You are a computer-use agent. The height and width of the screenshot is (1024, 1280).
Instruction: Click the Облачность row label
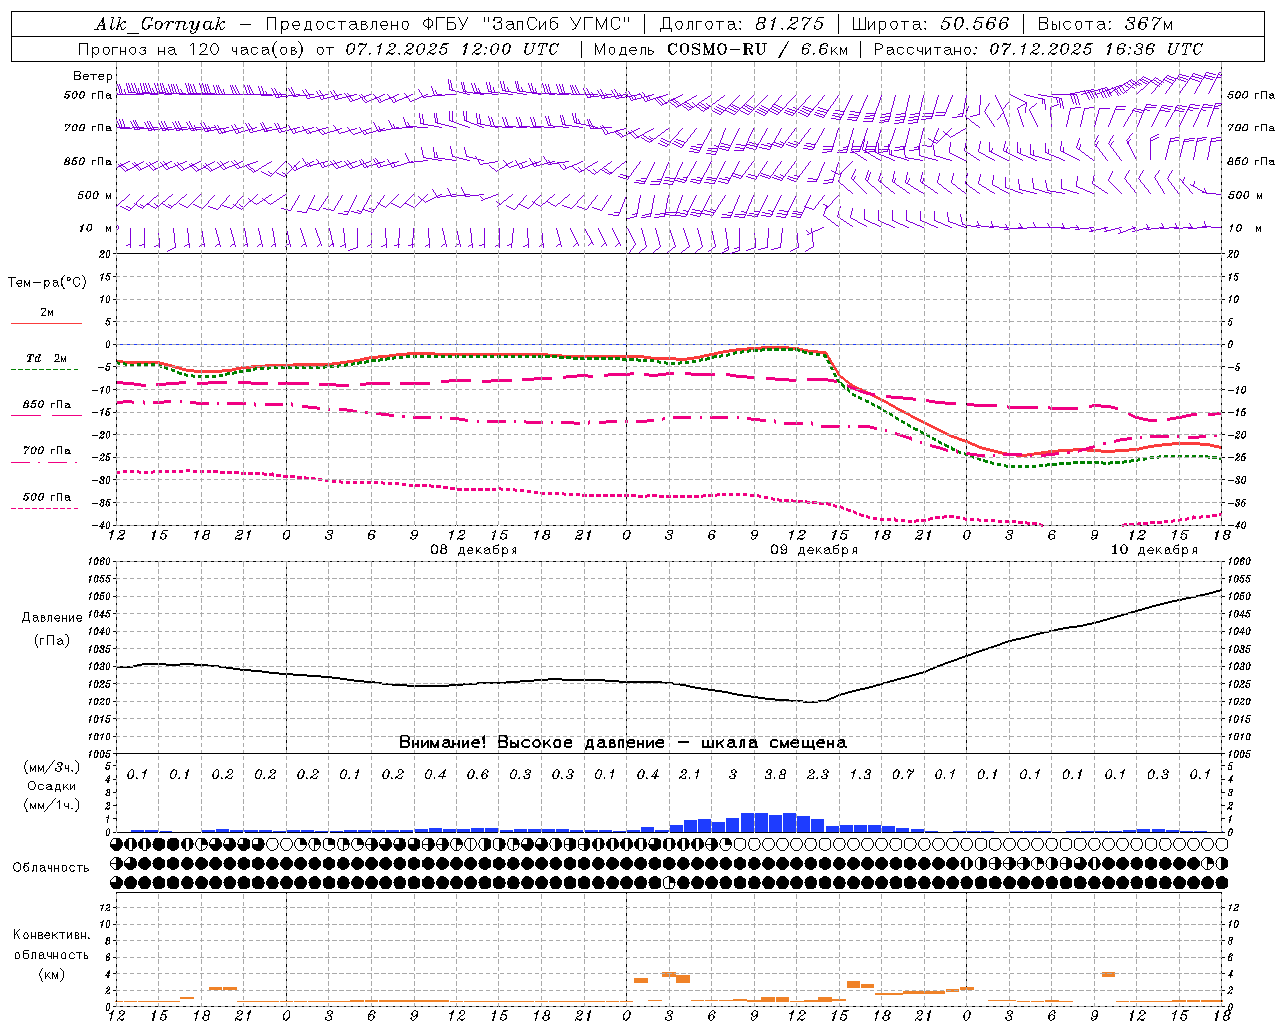pos(51,868)
